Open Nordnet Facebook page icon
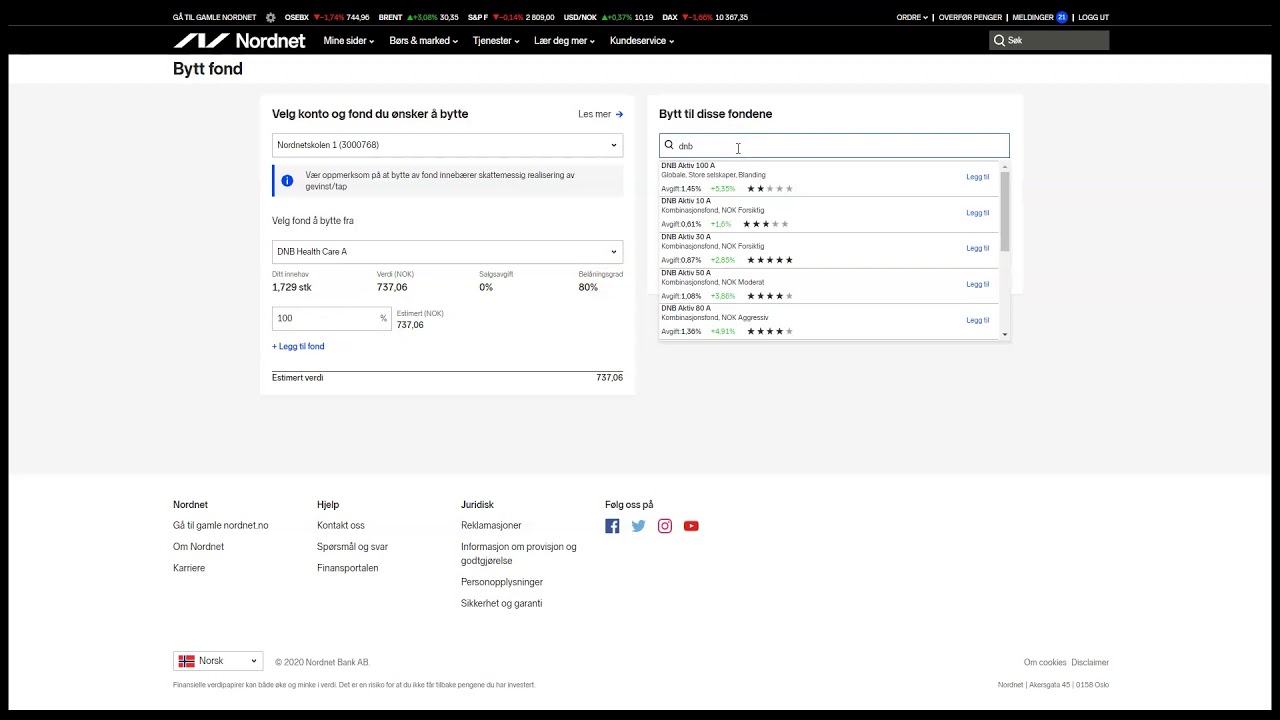 (612, 526)
